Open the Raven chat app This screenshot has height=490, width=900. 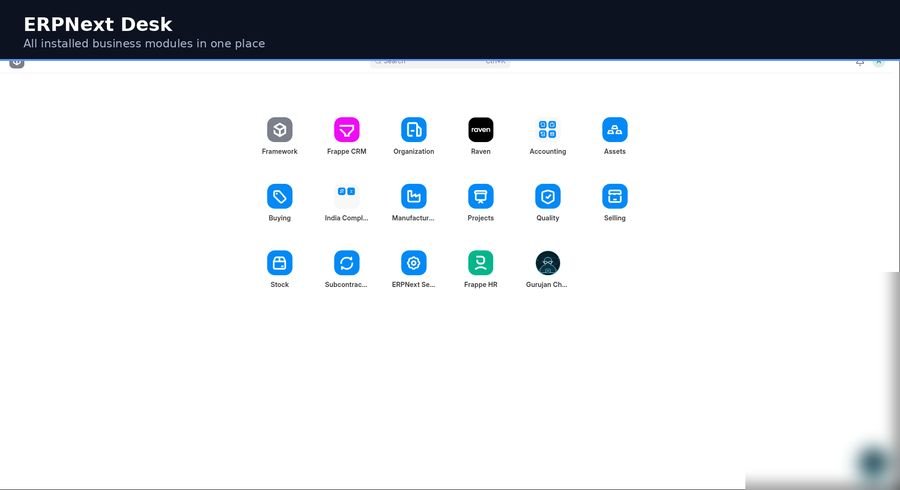click(480, 130)
